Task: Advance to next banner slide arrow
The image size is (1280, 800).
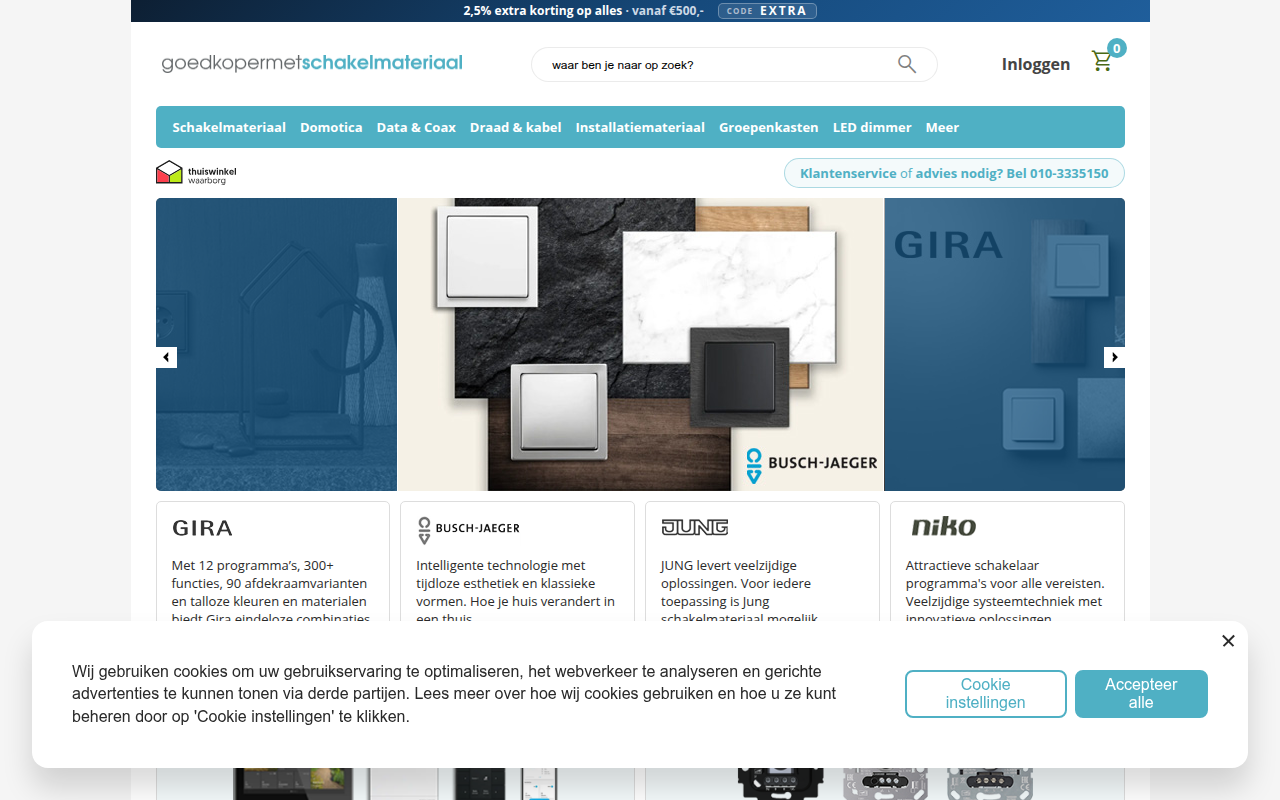Action: click(x=1114, y=357)
